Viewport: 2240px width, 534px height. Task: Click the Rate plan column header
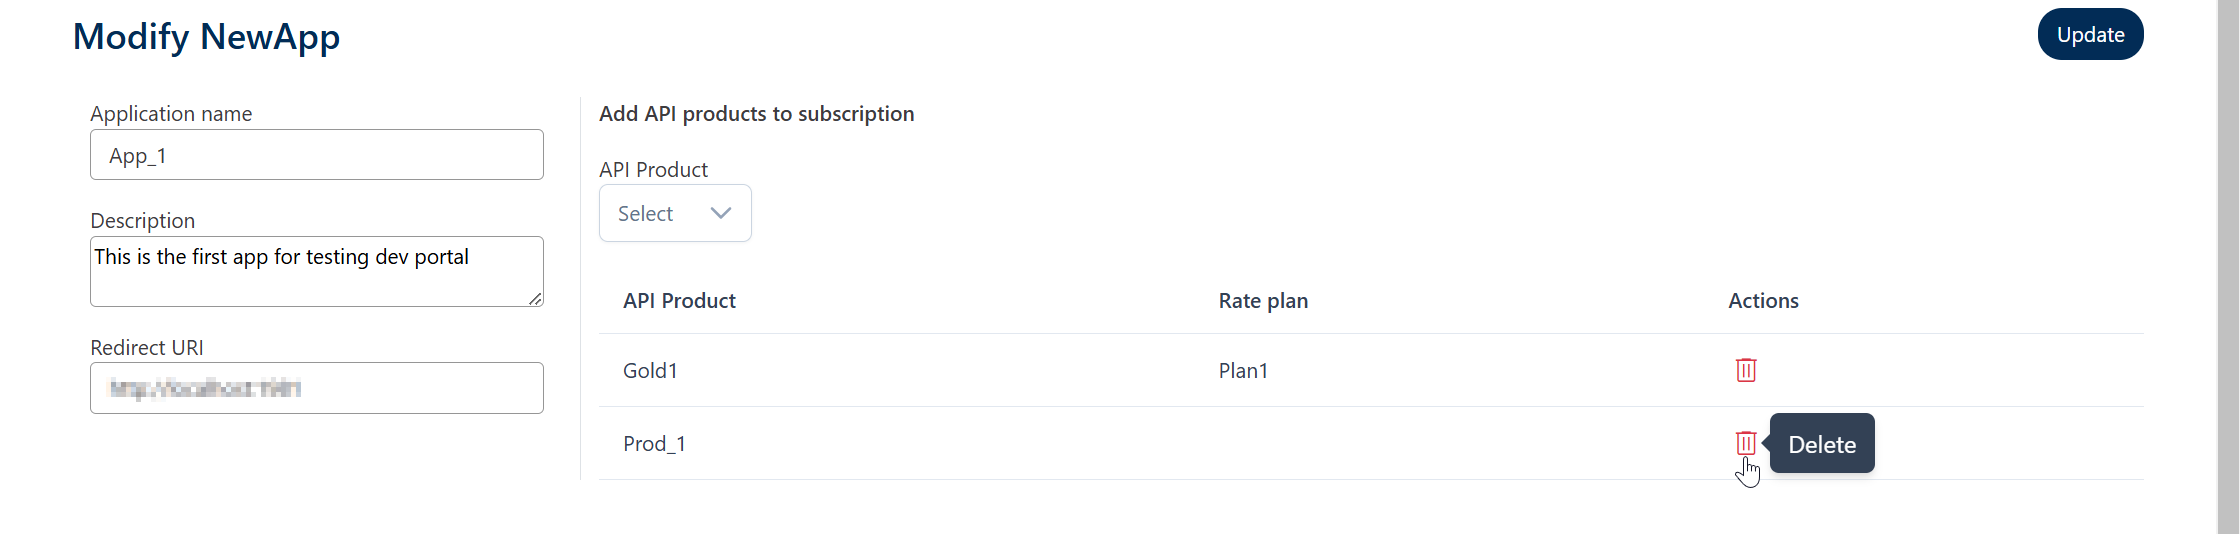tap(1263, 301)
